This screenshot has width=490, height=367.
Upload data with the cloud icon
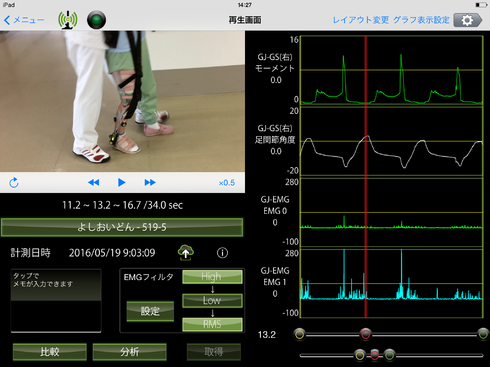pyautogui.click(x=186, y=253)
